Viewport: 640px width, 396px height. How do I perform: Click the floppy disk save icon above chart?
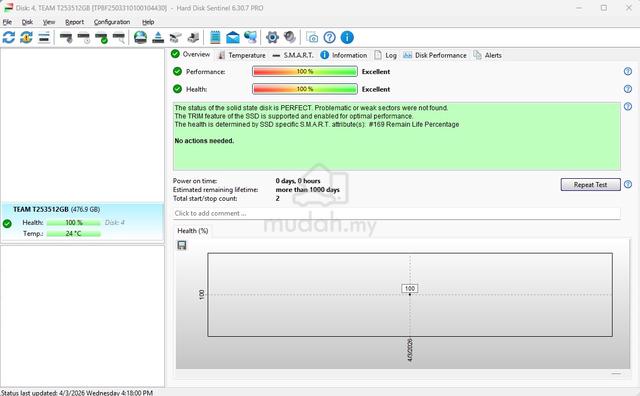coord(182,245)
